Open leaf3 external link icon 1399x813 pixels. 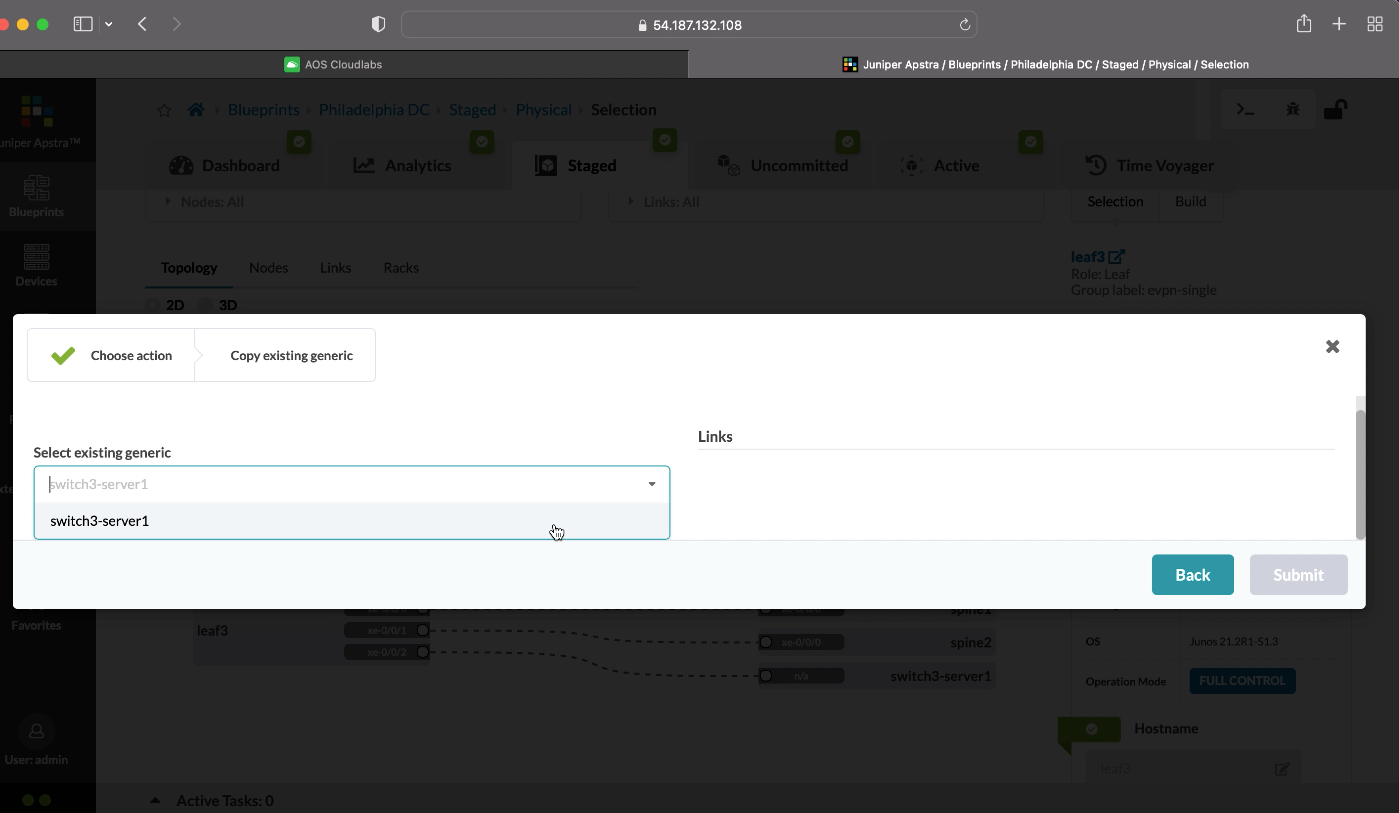(x=1117, y=258)
